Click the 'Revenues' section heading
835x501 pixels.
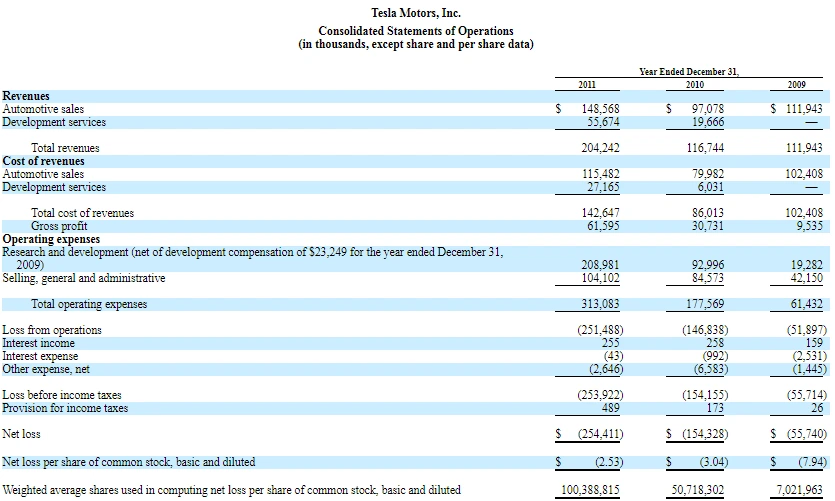pyautogui.click(x=26, y=96)
